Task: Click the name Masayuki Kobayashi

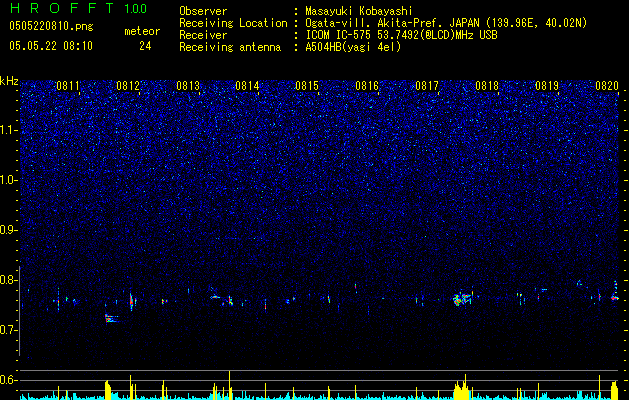Action: (x=359, y=11)
